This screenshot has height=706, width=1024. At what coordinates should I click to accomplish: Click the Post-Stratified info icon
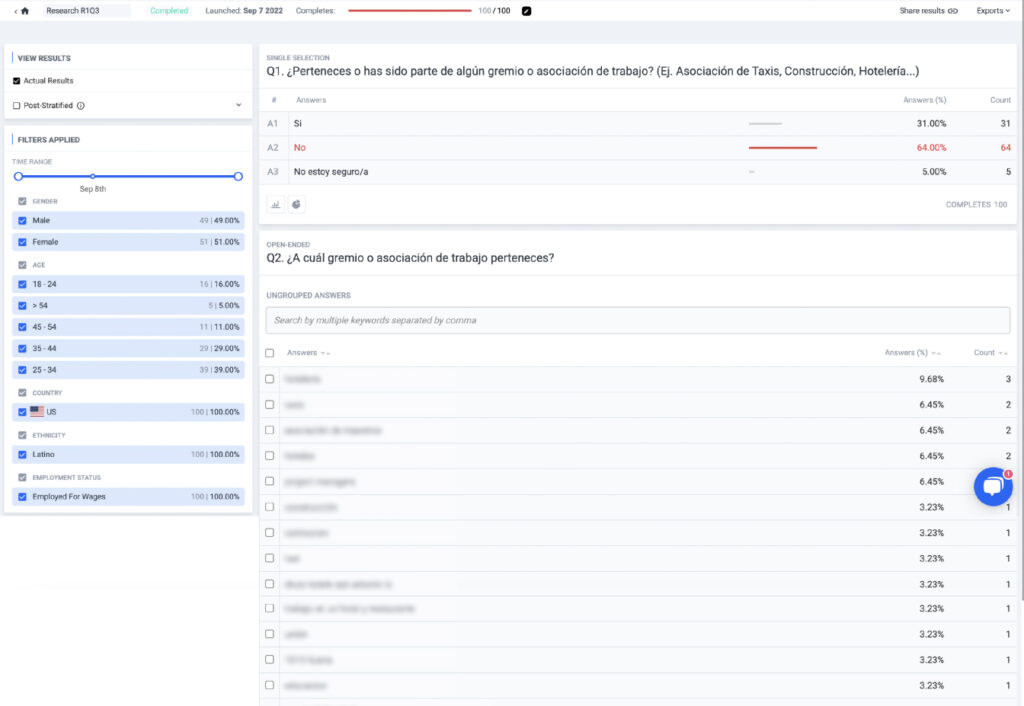pyautogui.click(x=81, y=105)
